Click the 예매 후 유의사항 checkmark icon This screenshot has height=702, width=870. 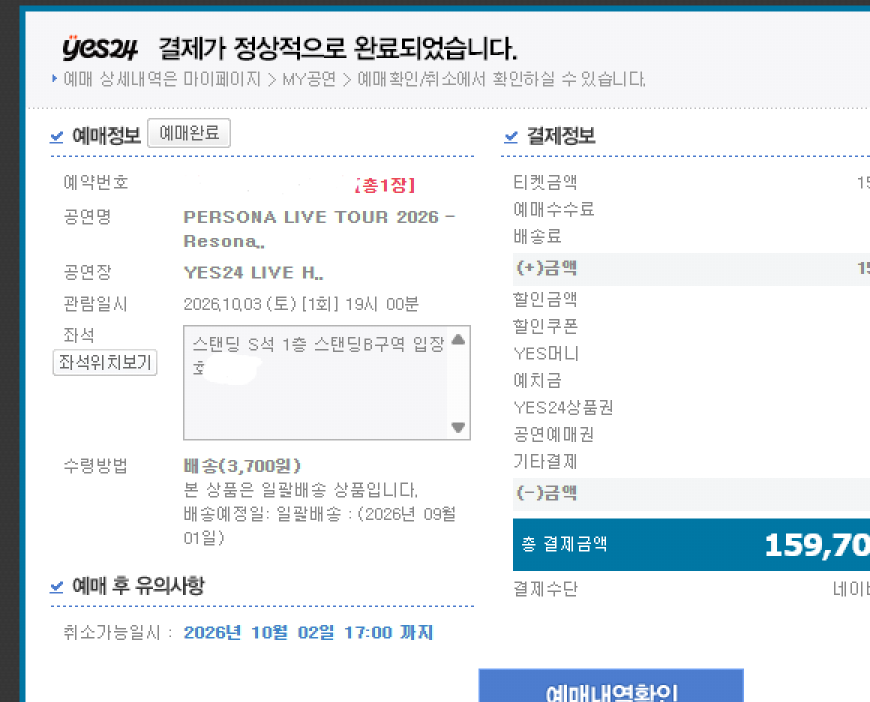57,586
